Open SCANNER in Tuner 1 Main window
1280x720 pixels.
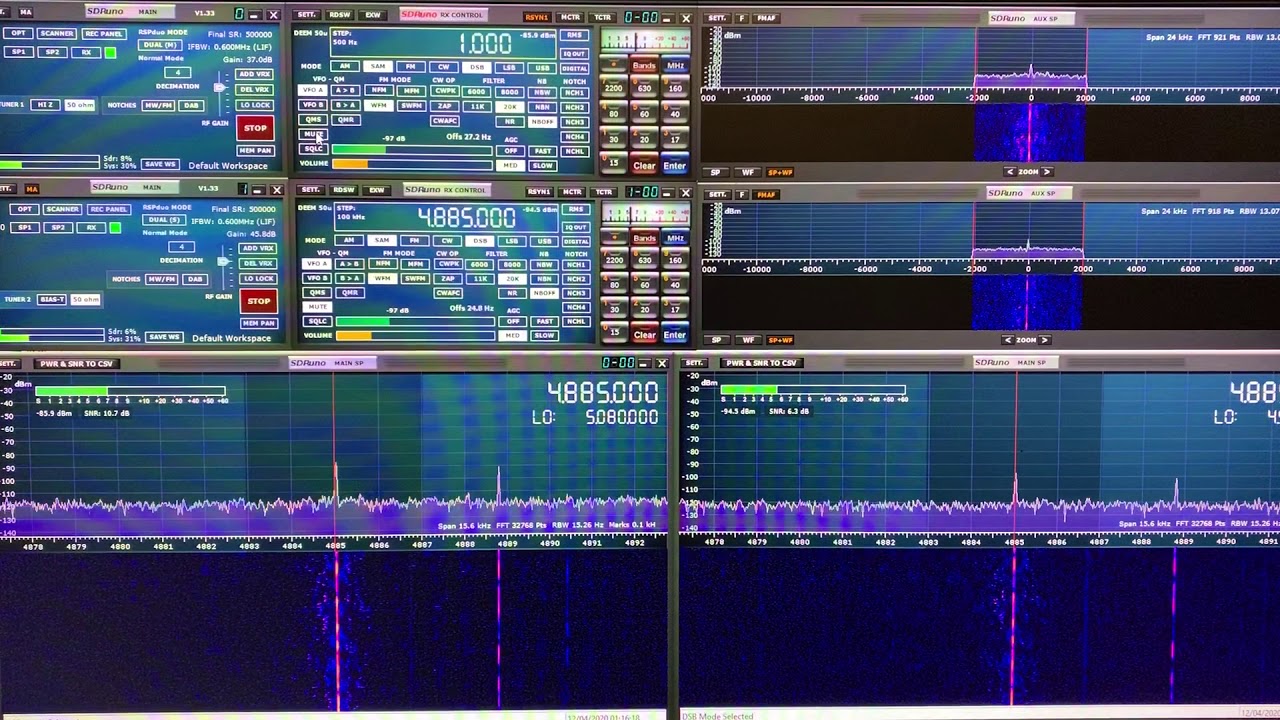click(58, 34)
